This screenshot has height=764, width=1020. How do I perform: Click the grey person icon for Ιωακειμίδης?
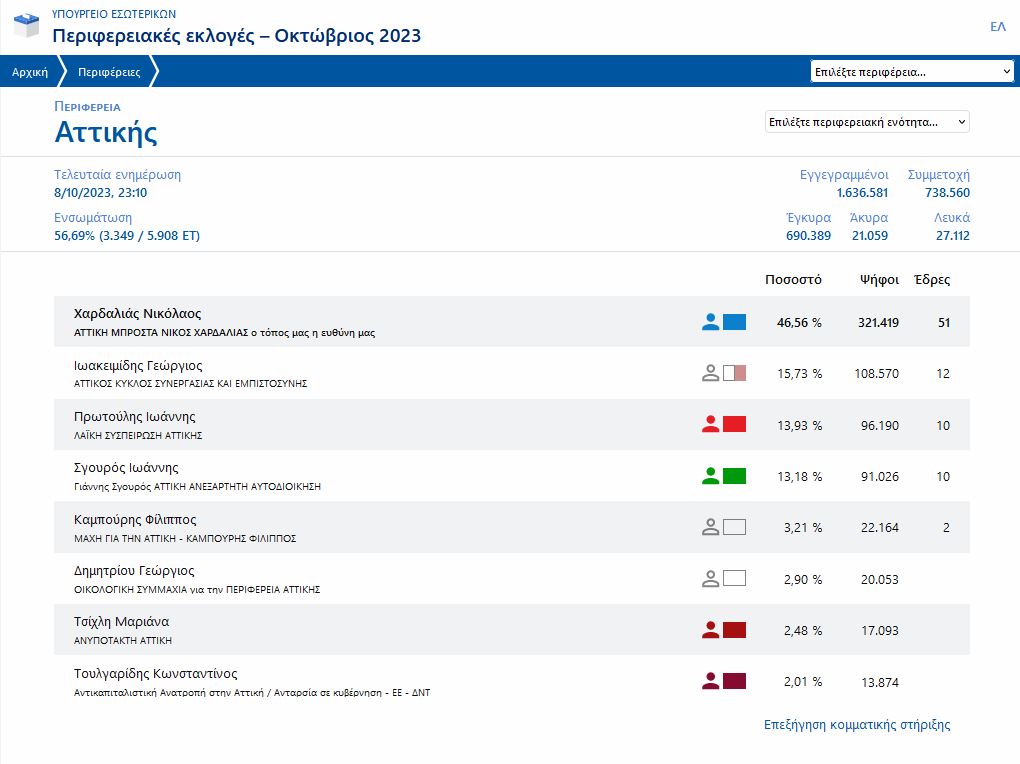coord(710,373)
